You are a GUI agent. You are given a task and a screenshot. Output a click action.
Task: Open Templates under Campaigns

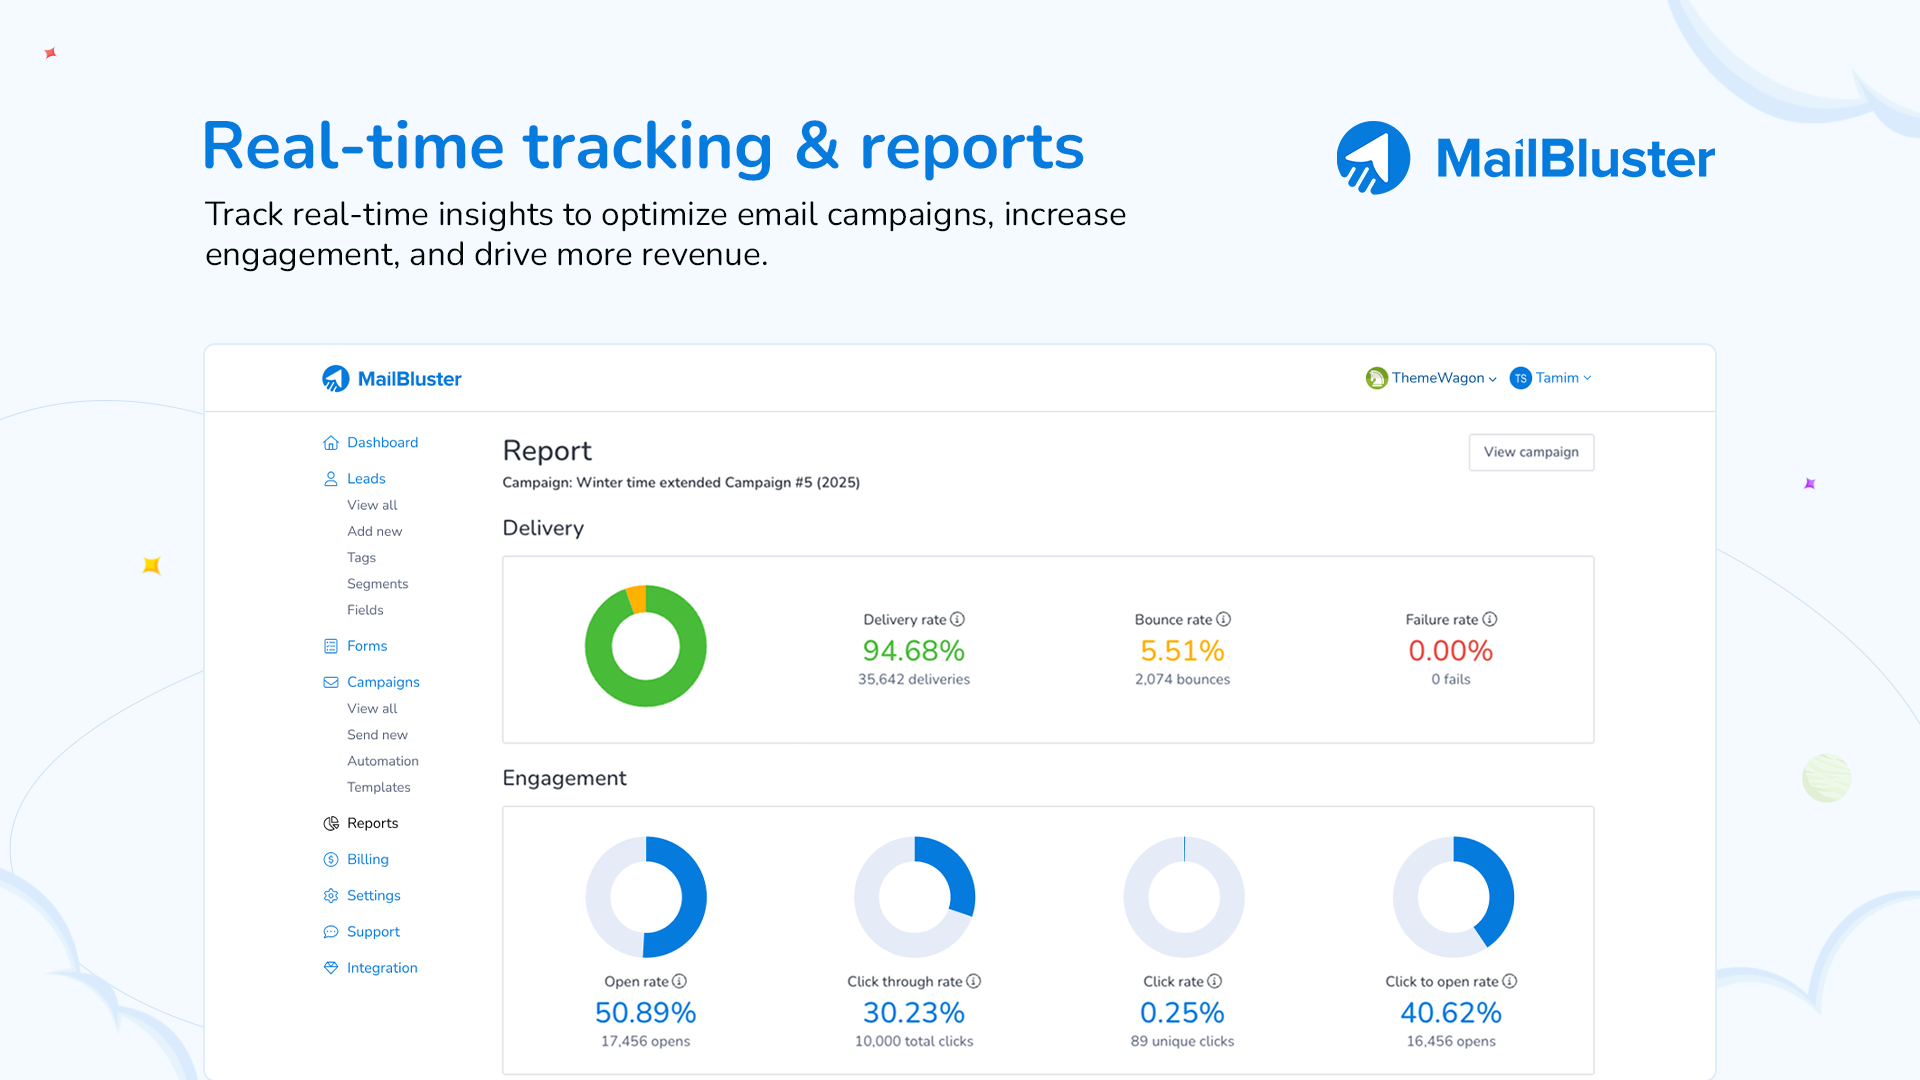378,787
